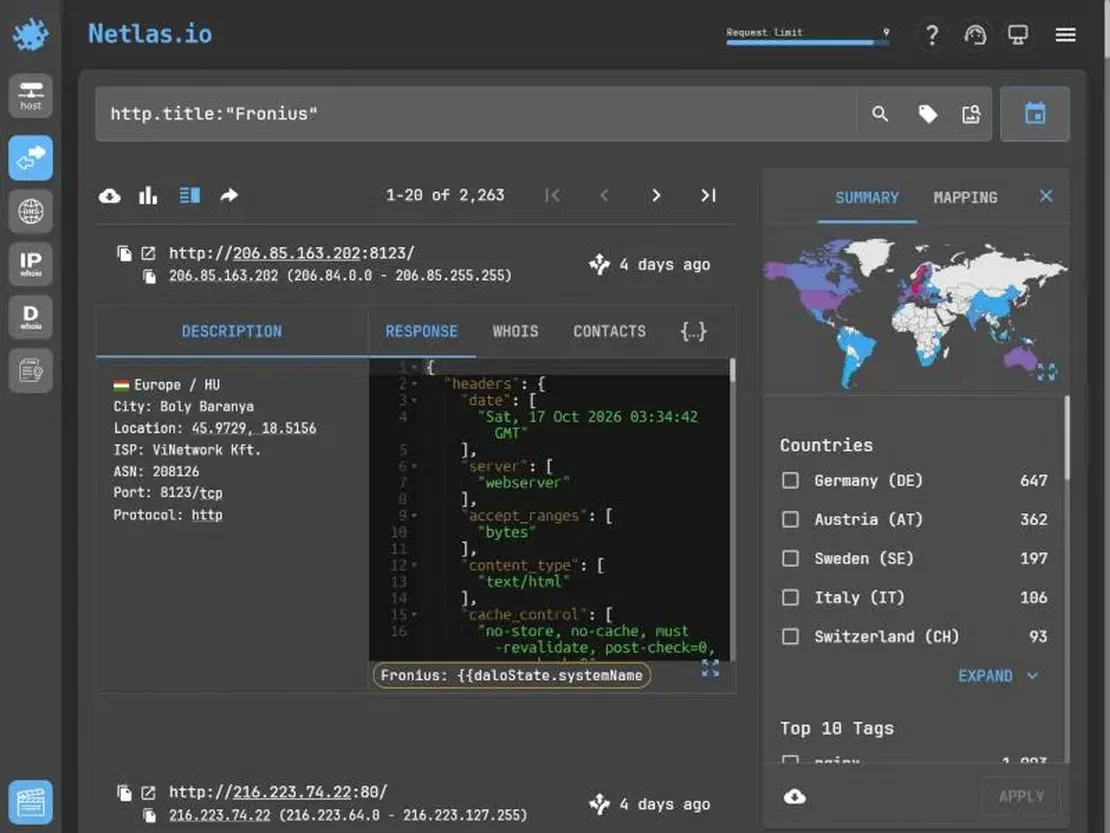The image size is (1110, 833).
Task: Click the share arrow icon
Action: 229,195
